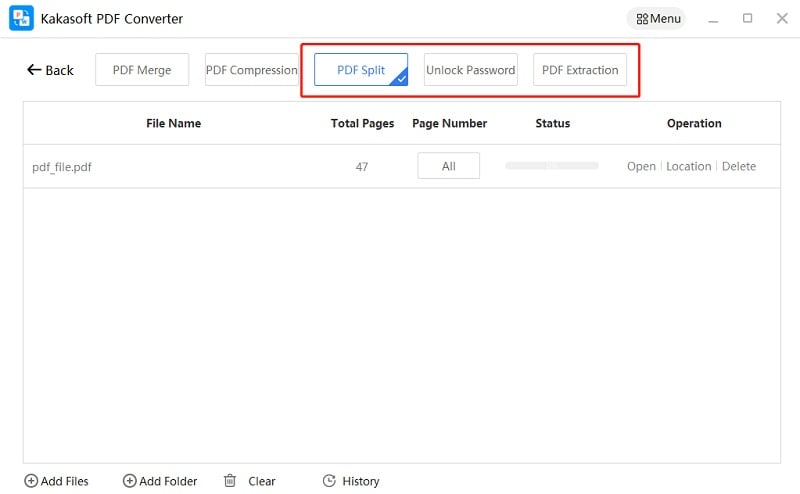
Task: Click the Clear trash can icon
Action: pyautogui.click(x=230, y=481)
